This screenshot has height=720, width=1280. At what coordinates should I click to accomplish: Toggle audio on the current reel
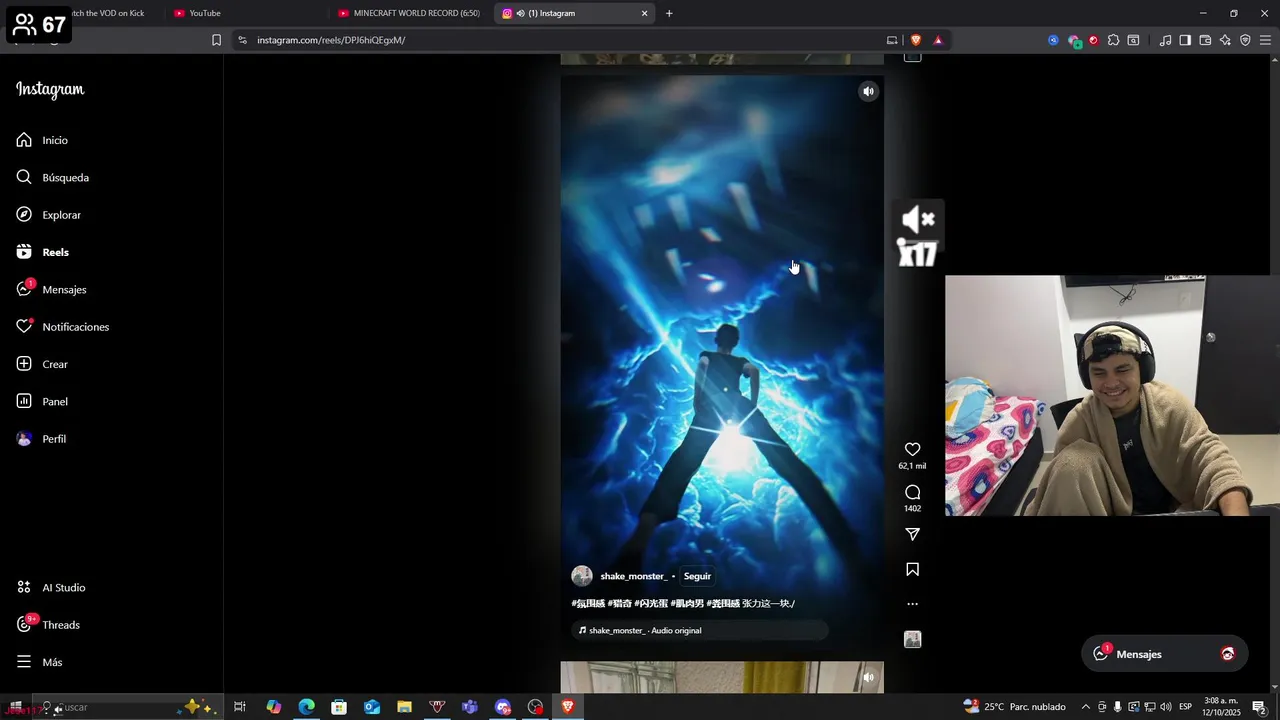pos(868,91)
